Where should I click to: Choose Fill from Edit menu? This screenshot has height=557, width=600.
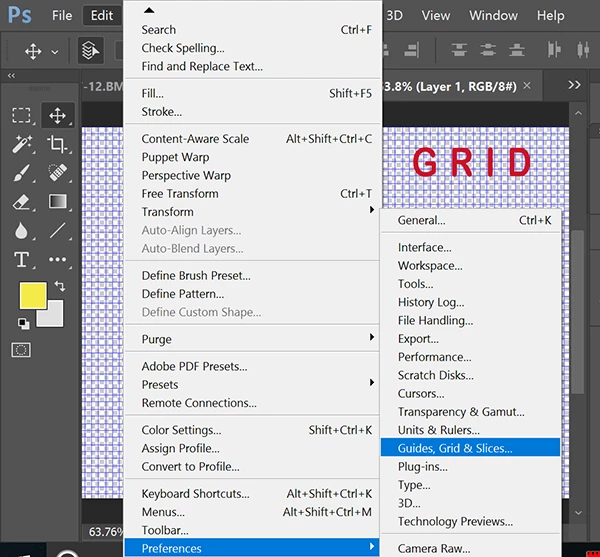[253, 93]
